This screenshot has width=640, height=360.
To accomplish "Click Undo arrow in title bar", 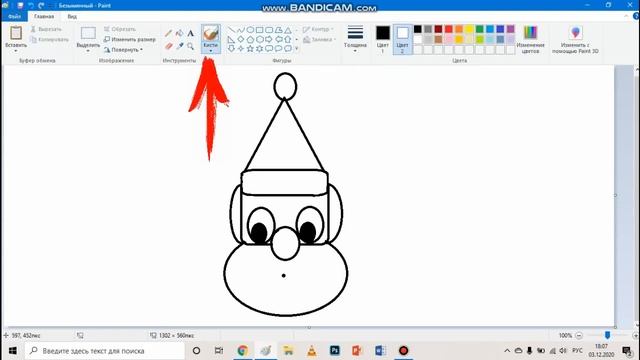I will 31,5.
